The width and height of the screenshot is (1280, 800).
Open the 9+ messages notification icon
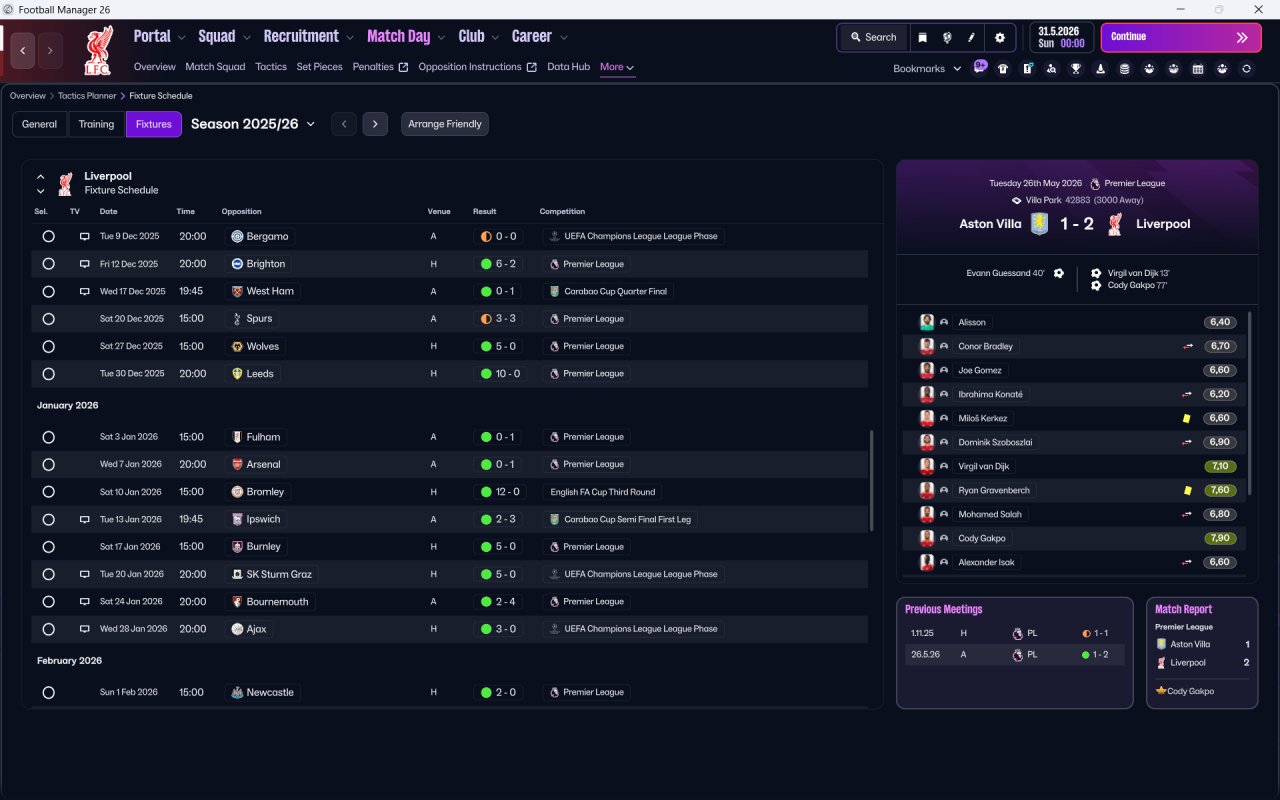pyautogui.click(x=980, y=67)
